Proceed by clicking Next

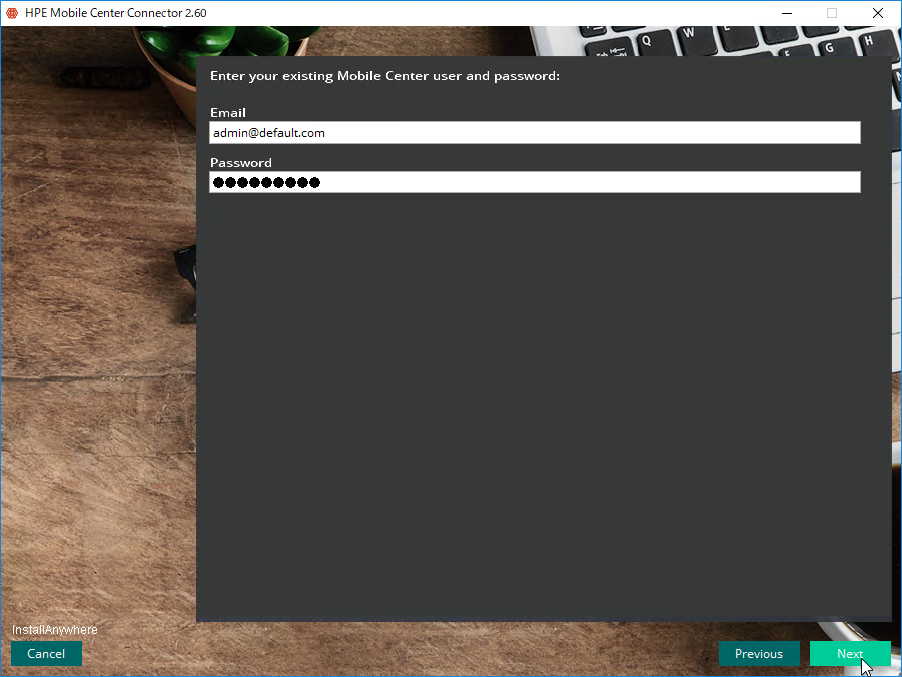pos(850,653)
